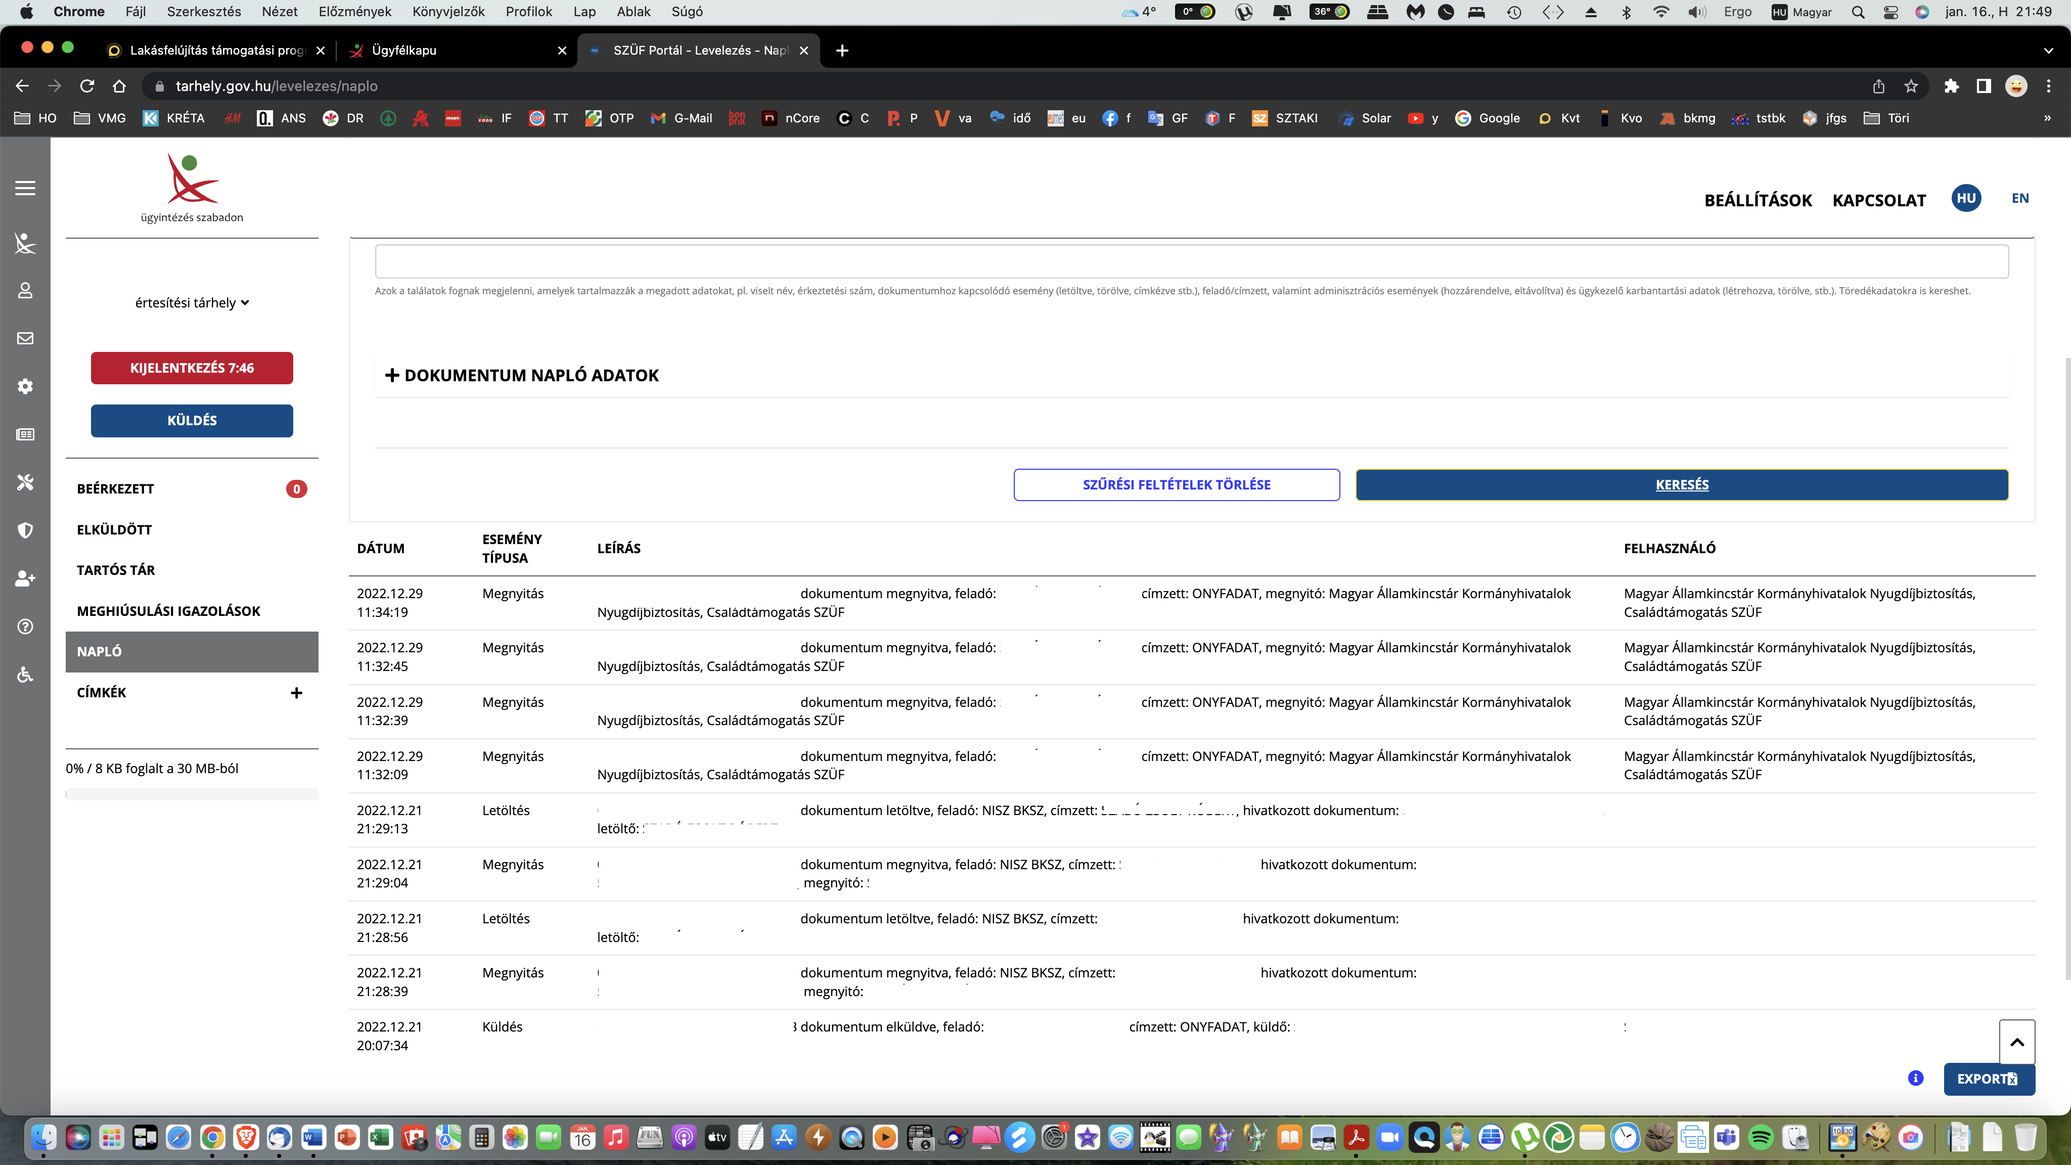Switch language to HU

1966,198
